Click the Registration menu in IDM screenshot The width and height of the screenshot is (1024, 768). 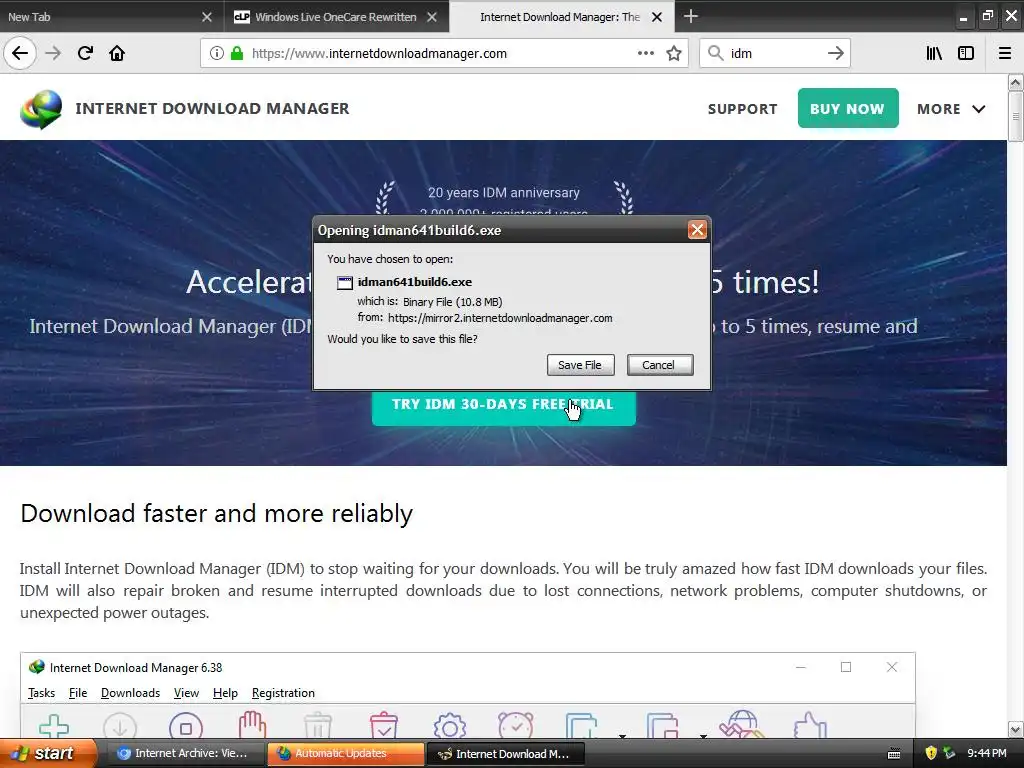pyautogui.click(x=283, y=693)
